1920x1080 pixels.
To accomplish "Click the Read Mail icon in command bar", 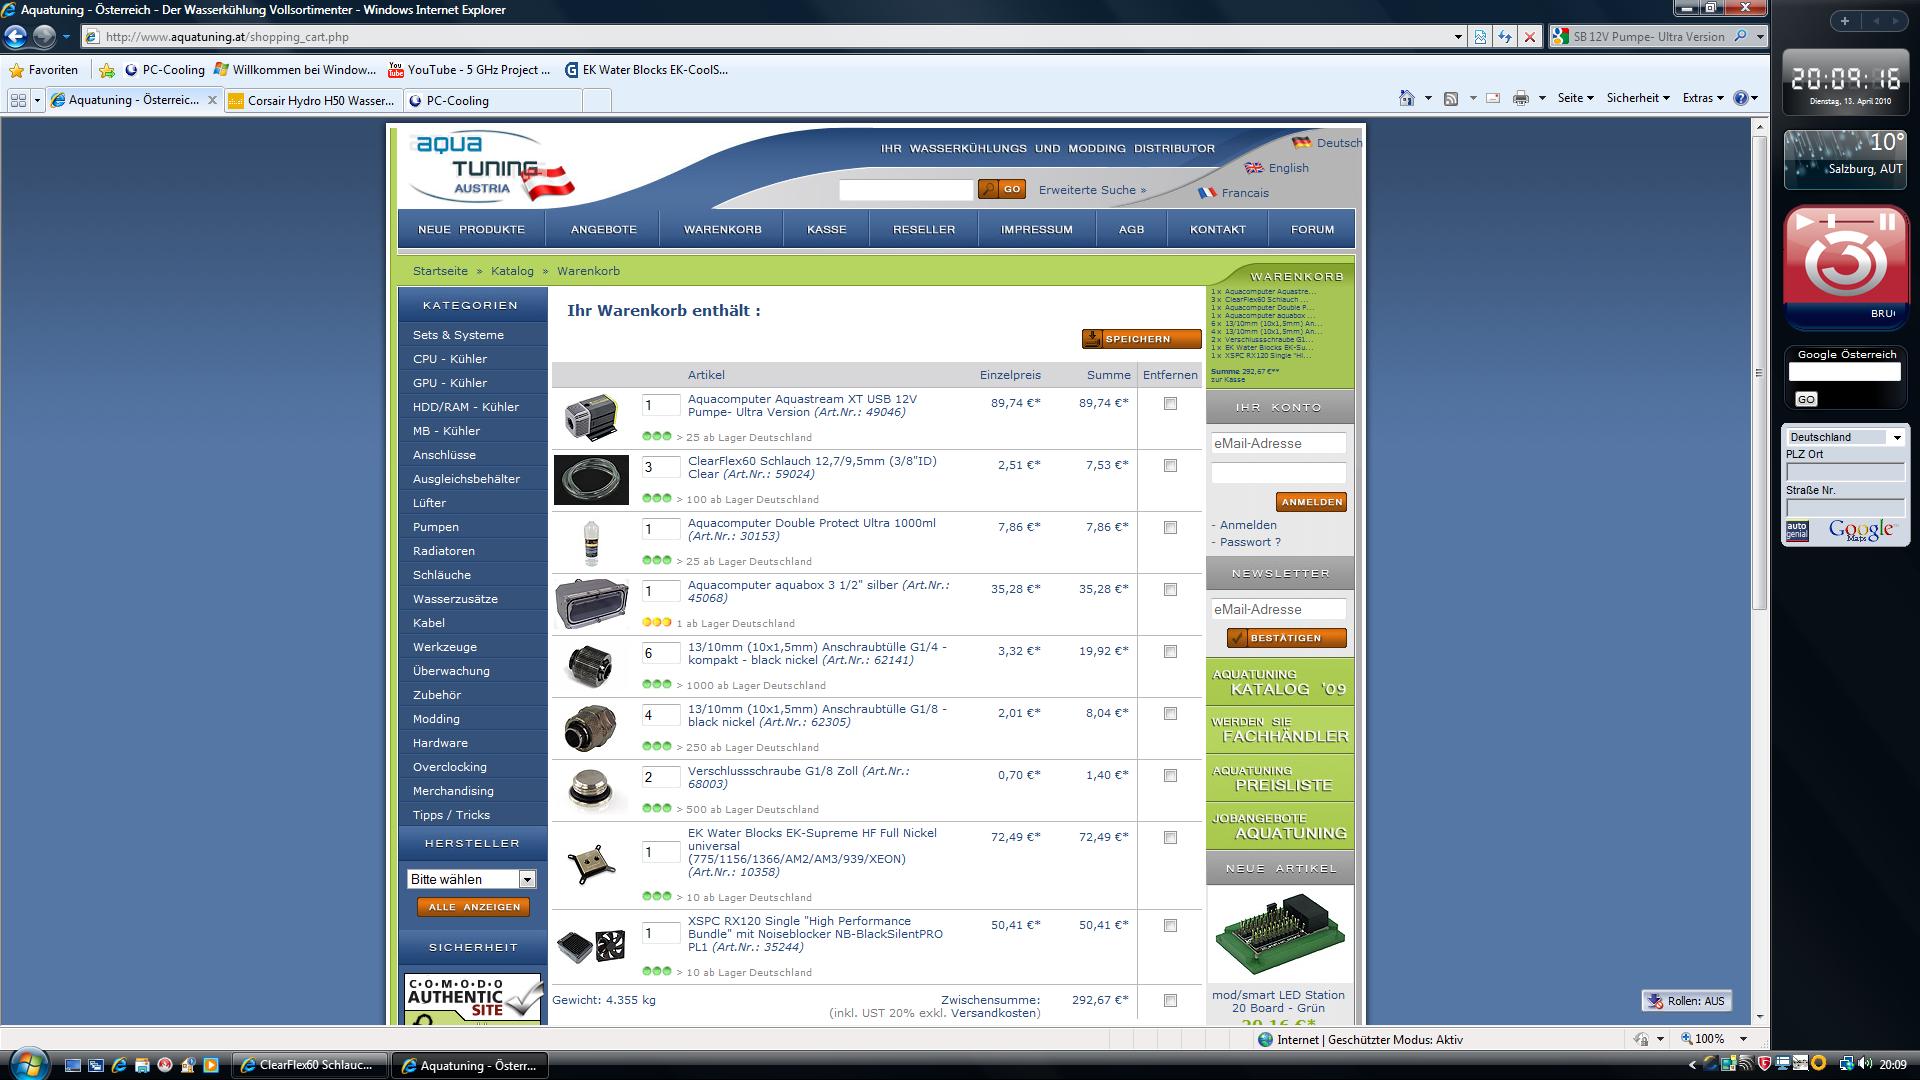I will (x=1493, y=98).
